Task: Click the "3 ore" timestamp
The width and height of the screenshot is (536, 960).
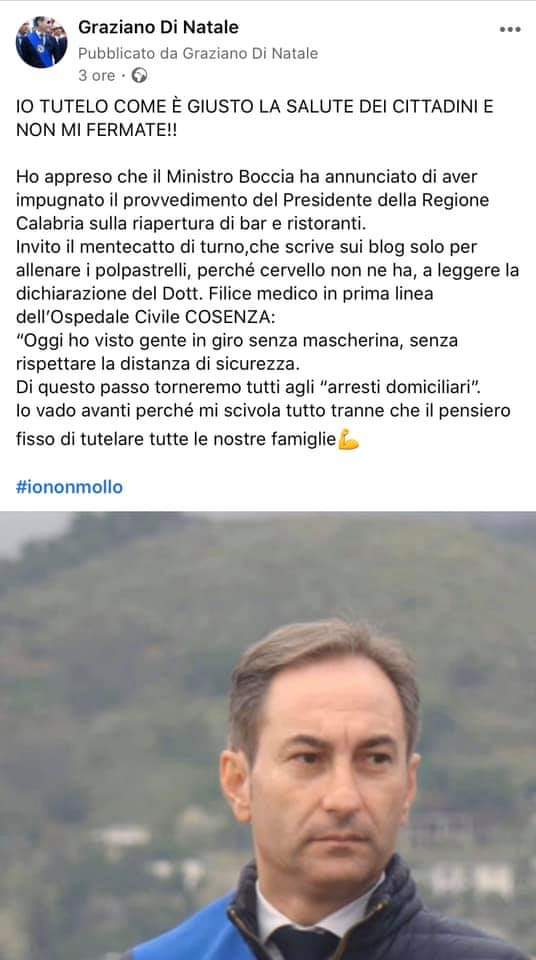Action: coord(96,75)
